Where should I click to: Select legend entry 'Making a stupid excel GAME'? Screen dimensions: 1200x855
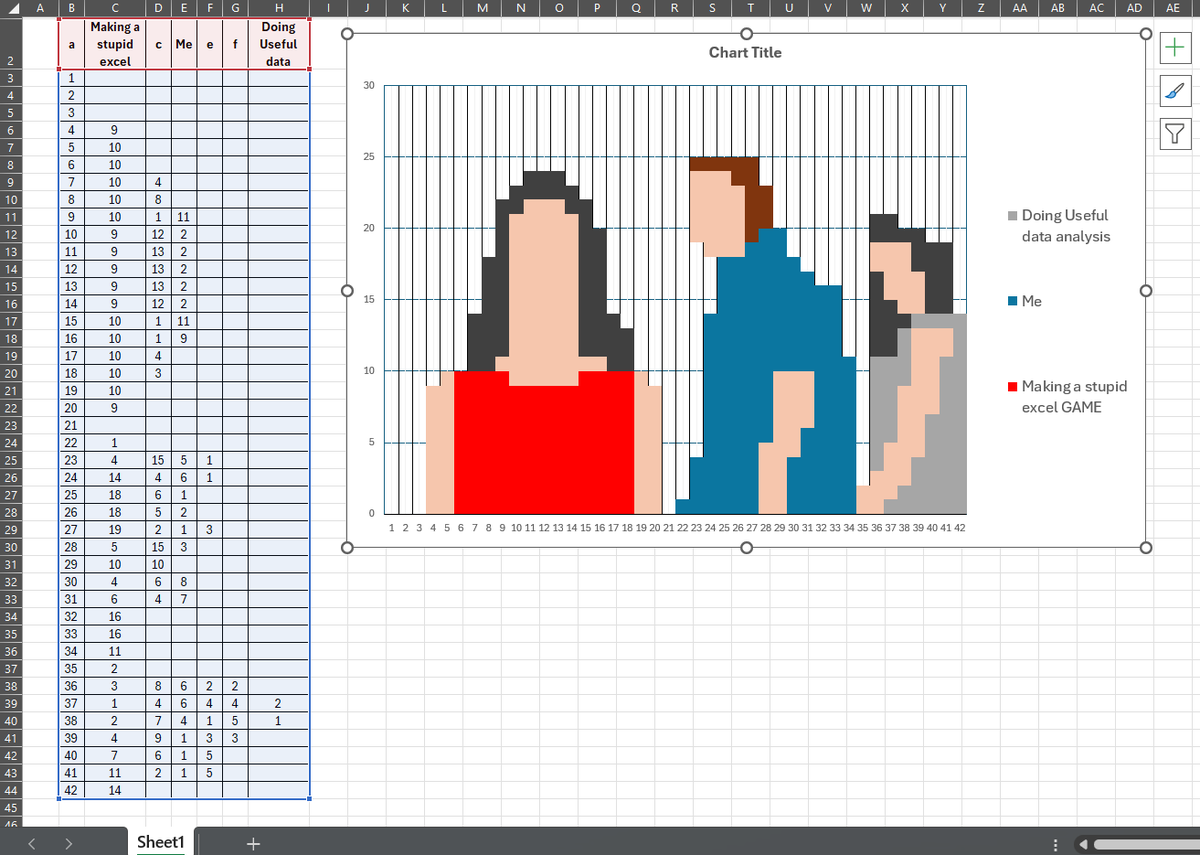point(1069,396)
